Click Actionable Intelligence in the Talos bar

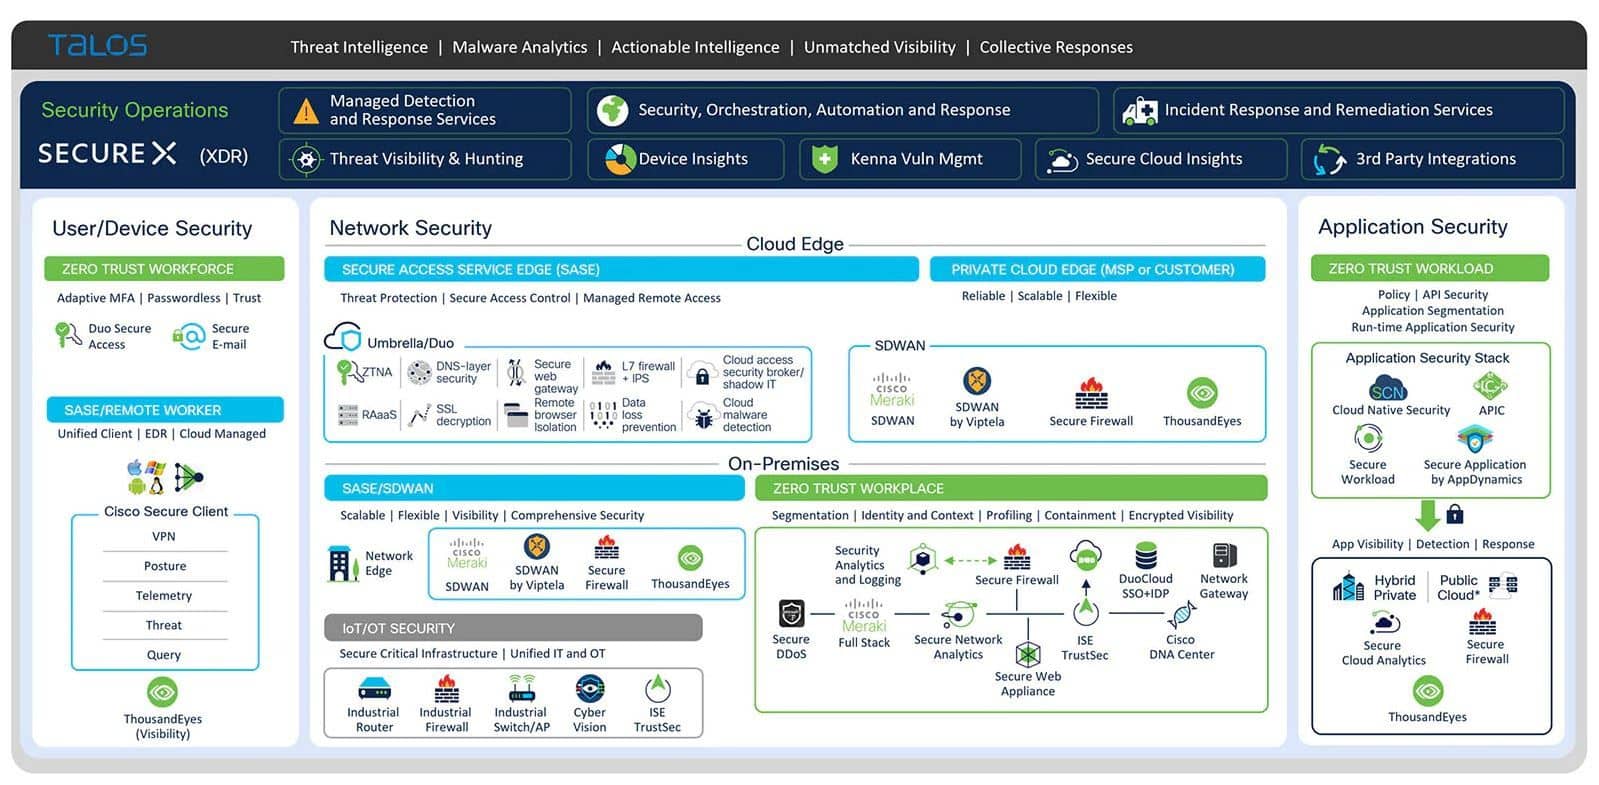pyautogui.click(x=695, y=47)
